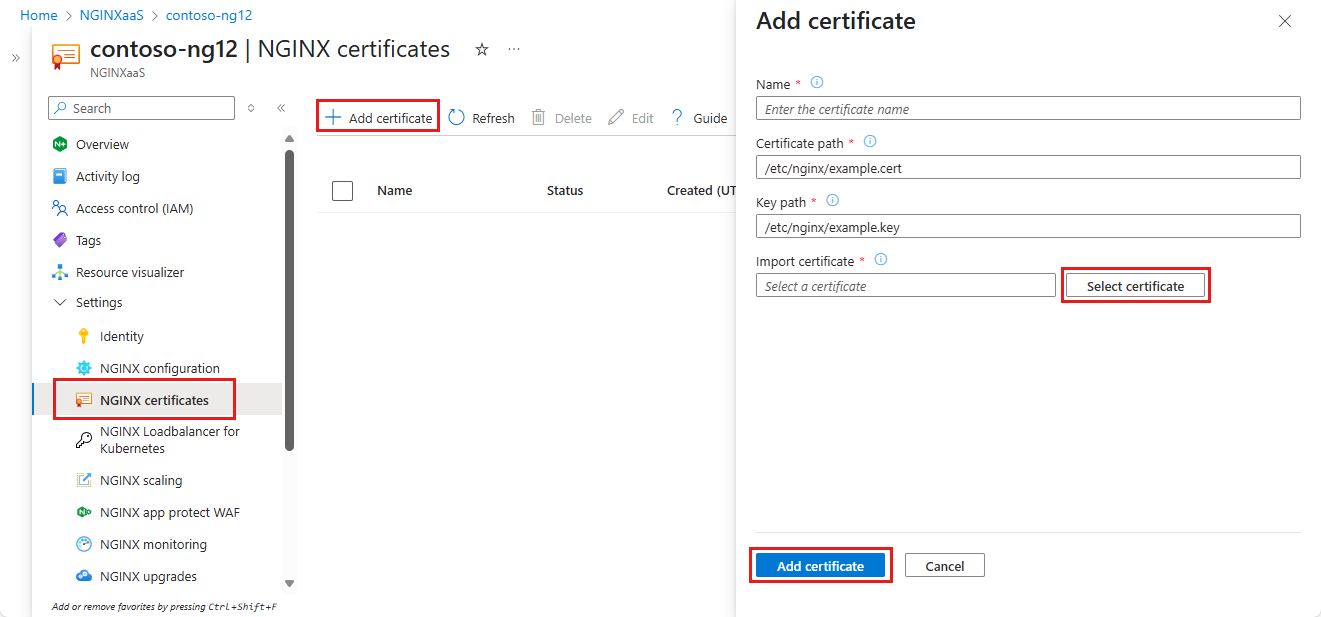Click the Activity log icon
This screenshot has width=1321, height=617.
[59, 176]
